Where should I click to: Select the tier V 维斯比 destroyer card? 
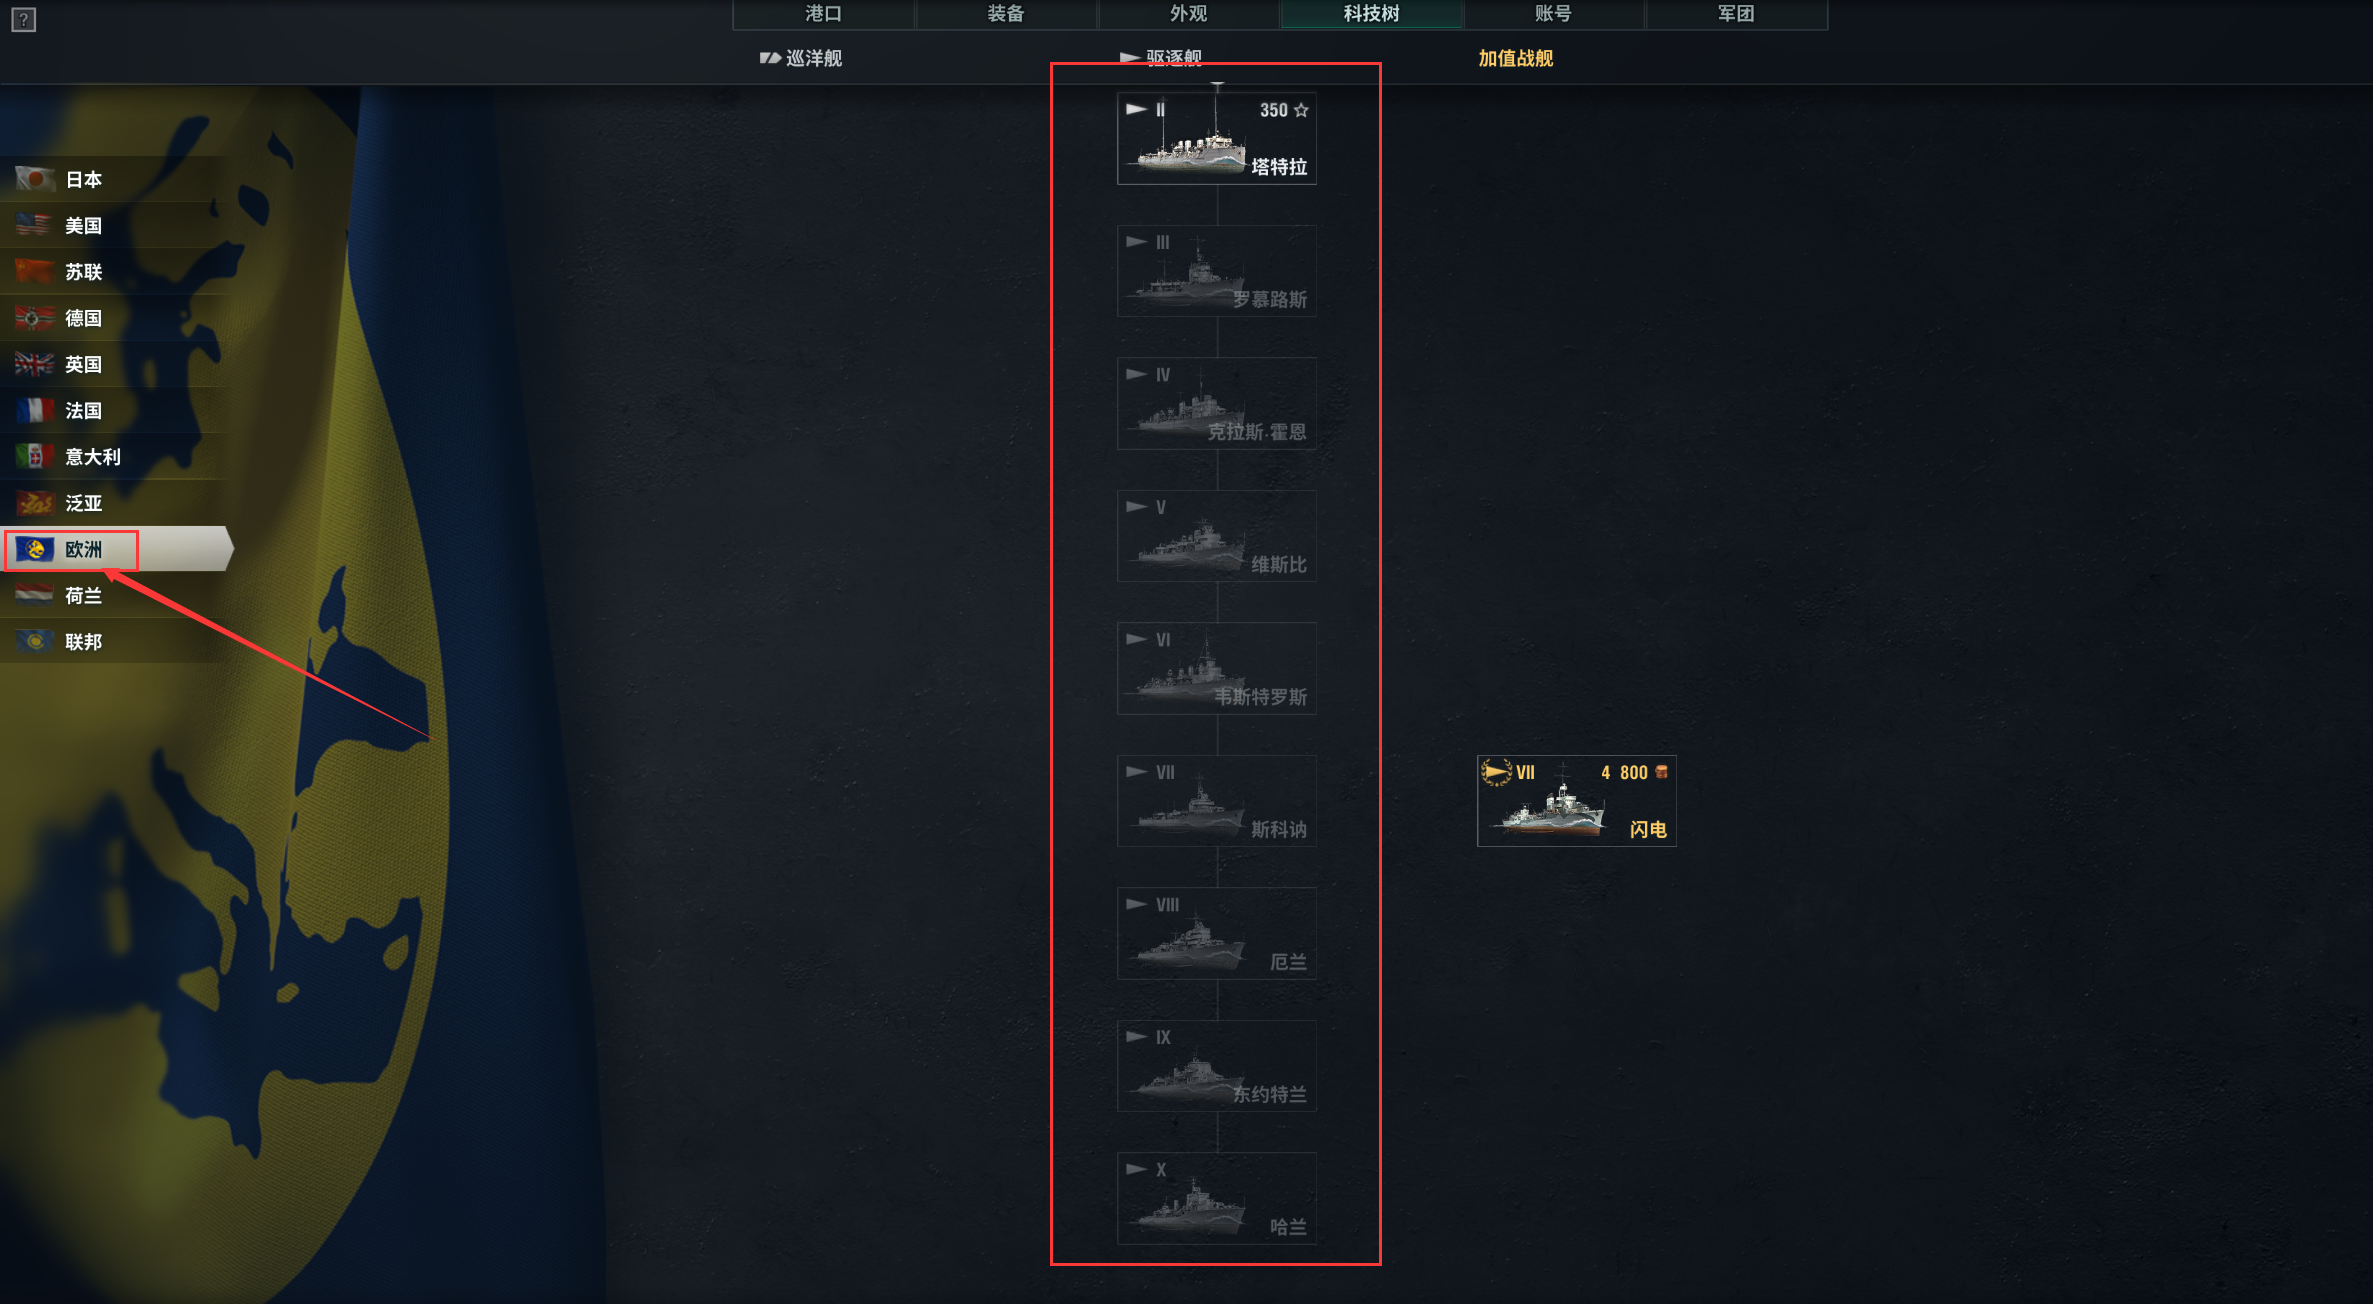(x=1217, y=536)
